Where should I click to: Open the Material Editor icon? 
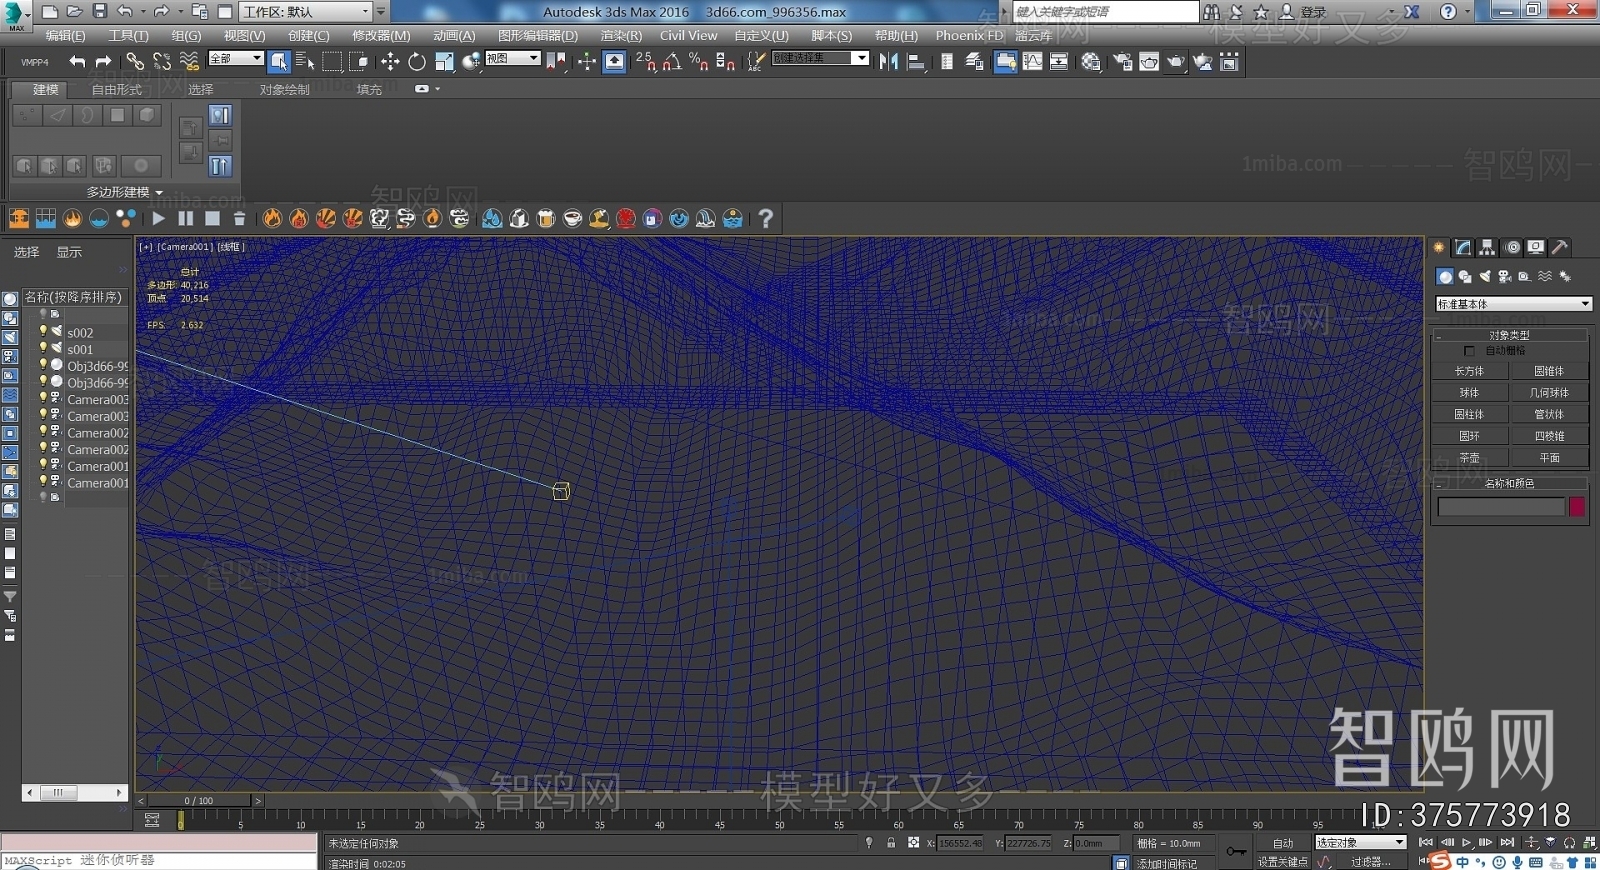(1091, 62)
